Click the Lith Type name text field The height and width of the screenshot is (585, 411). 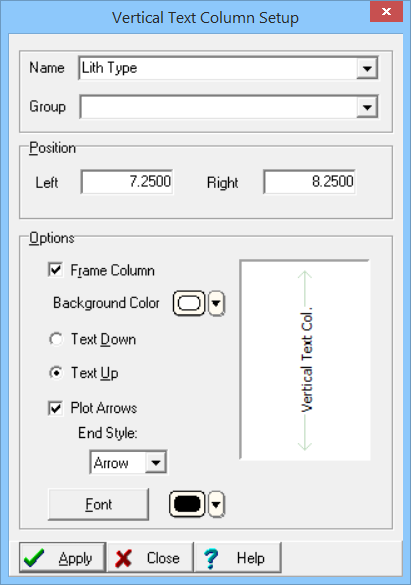coord(218,68)
